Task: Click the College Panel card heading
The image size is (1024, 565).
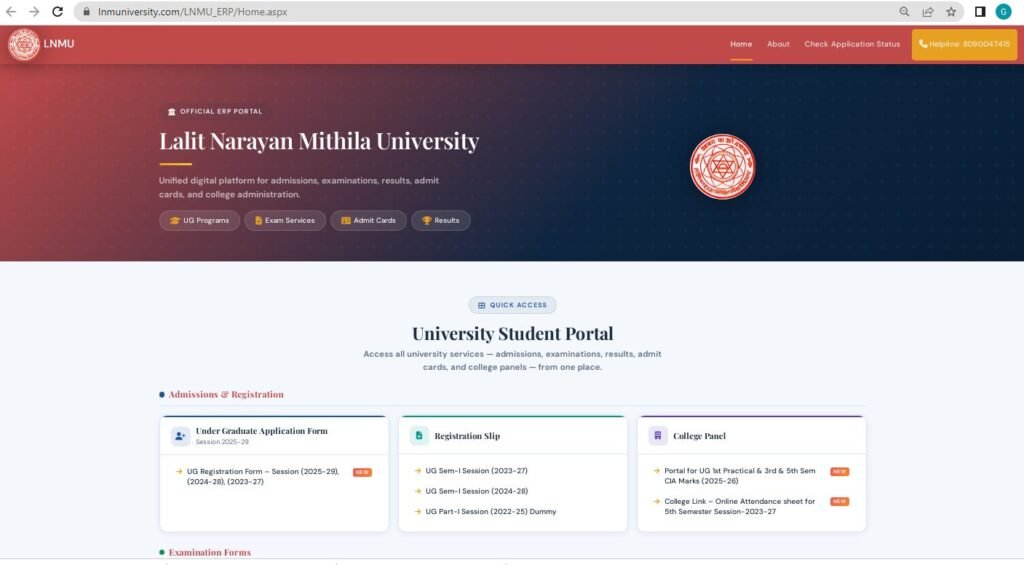Action: pos(699,436)
